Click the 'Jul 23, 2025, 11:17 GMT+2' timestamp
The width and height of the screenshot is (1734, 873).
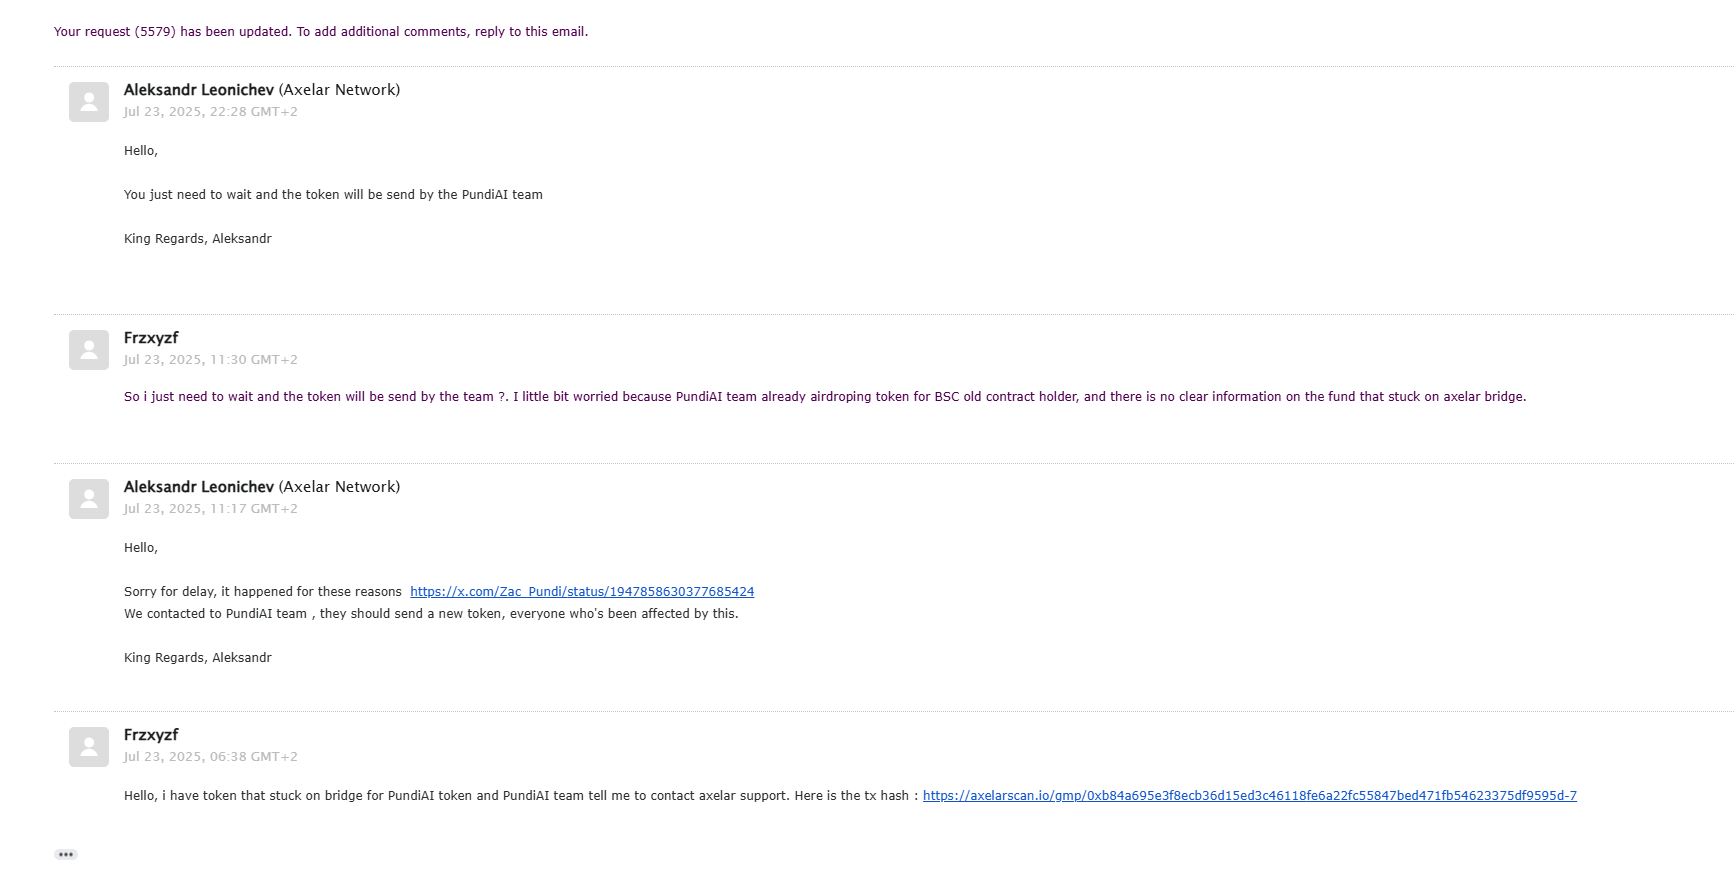click(210, 509)
